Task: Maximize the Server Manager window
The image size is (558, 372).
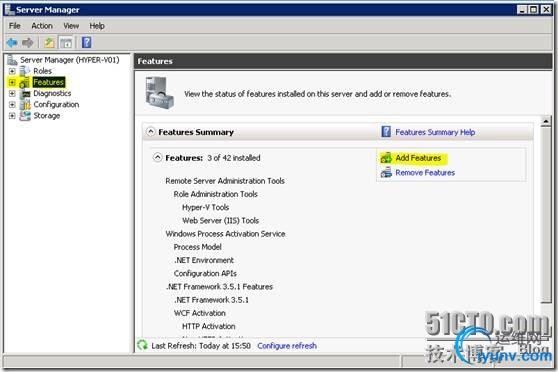Action: click(x=534, y=10)
